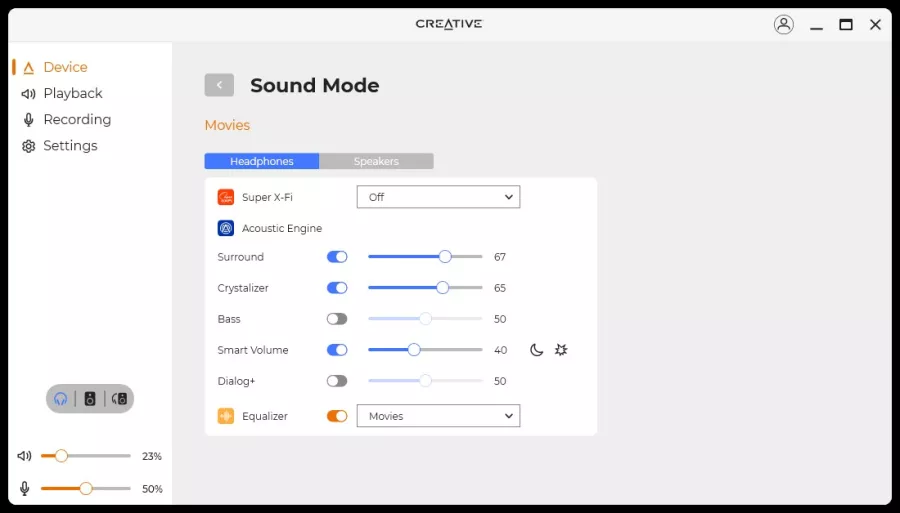900x513 pixels.
Task: Minimize the Creative app window
Action: click(x=816, y=26)
